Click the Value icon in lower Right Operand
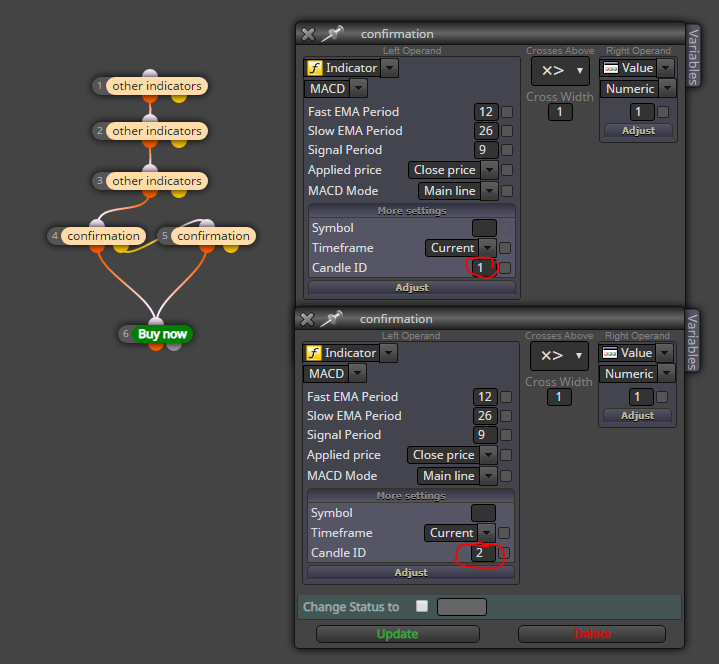 click(610, 353)
